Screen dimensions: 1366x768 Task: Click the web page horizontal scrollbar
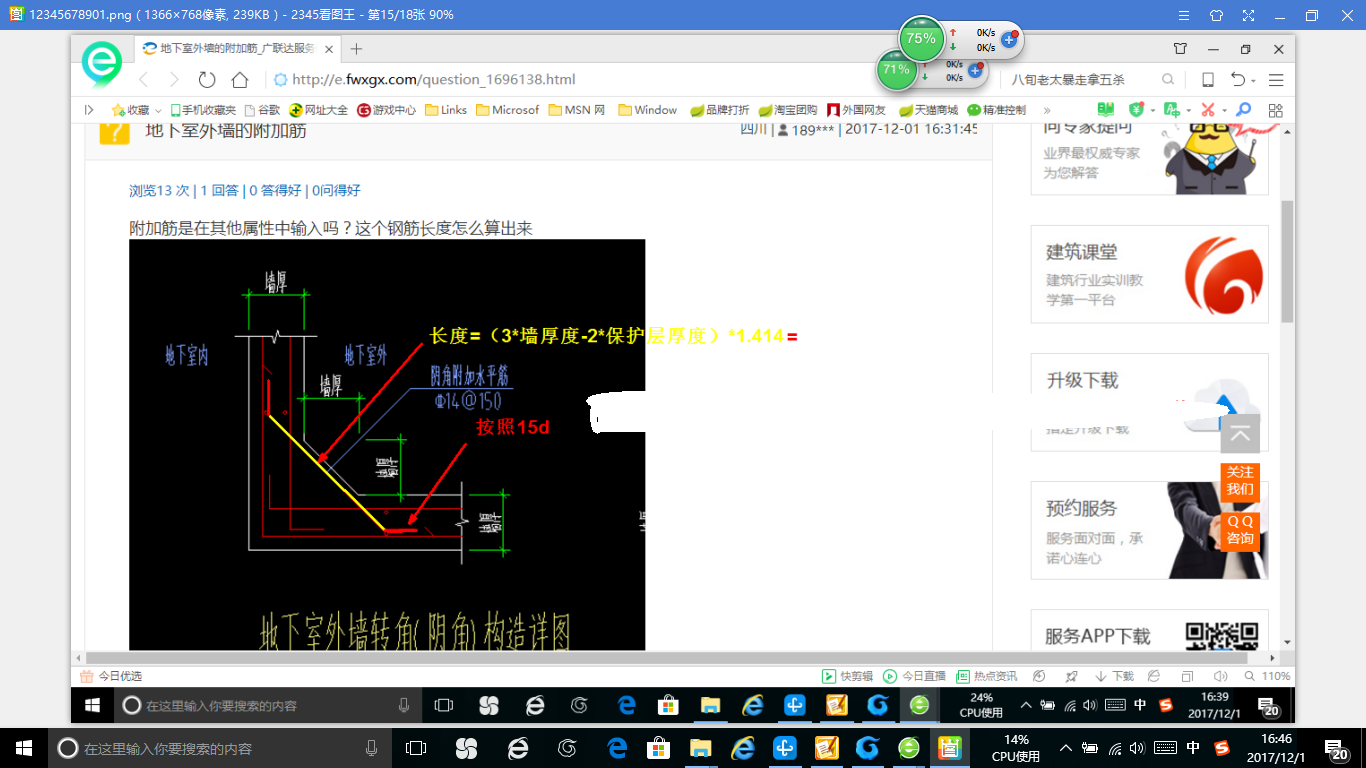tap(665, 658)
